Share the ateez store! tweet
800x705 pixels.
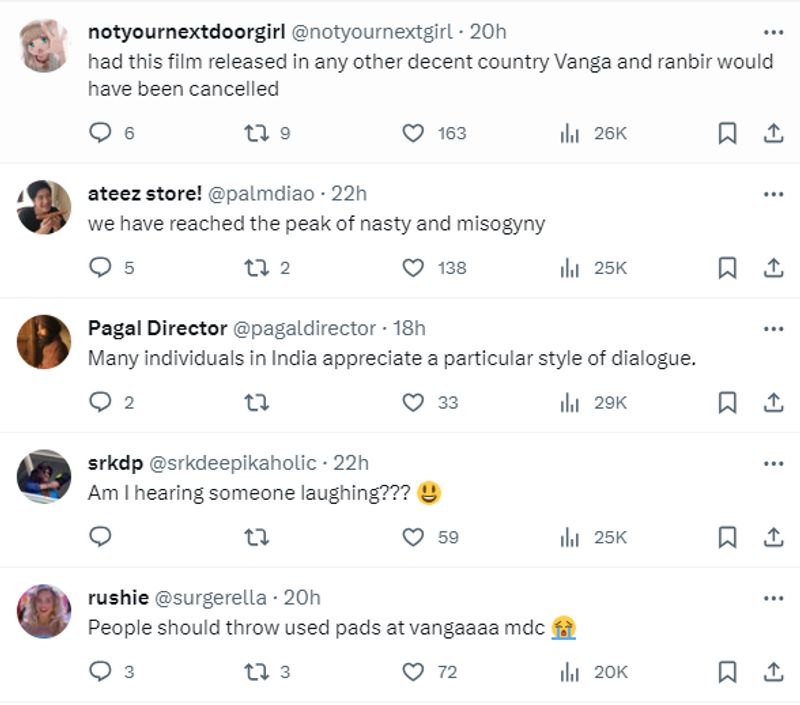click(773, 267)
